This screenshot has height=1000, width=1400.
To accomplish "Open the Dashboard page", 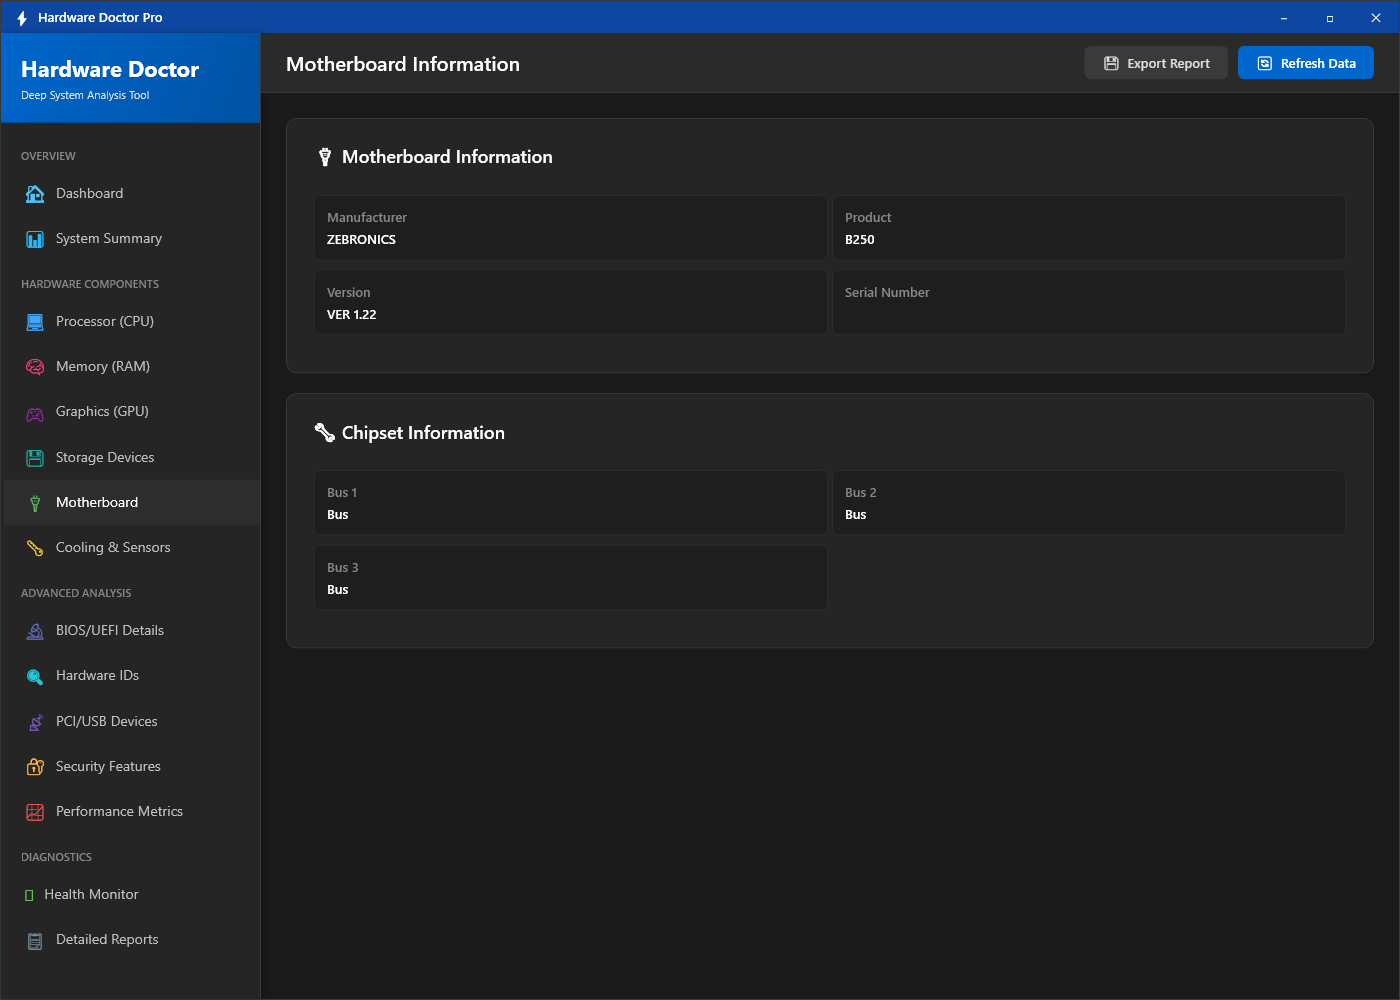I will pyautogui.click(x=132, y=194).
